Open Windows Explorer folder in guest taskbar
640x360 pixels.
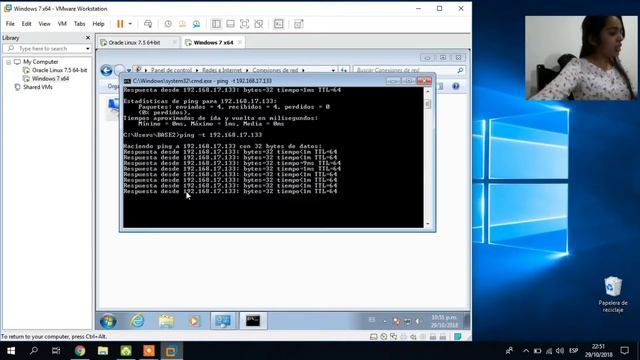click(166, 321)
